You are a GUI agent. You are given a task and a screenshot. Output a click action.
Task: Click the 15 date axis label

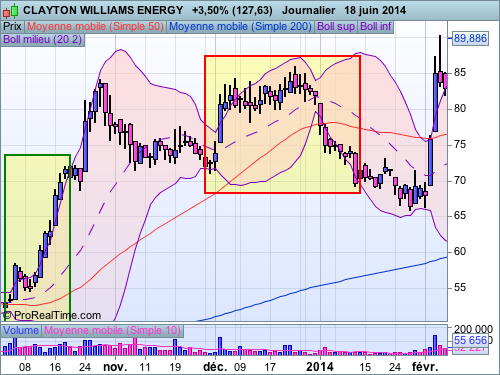365,367
